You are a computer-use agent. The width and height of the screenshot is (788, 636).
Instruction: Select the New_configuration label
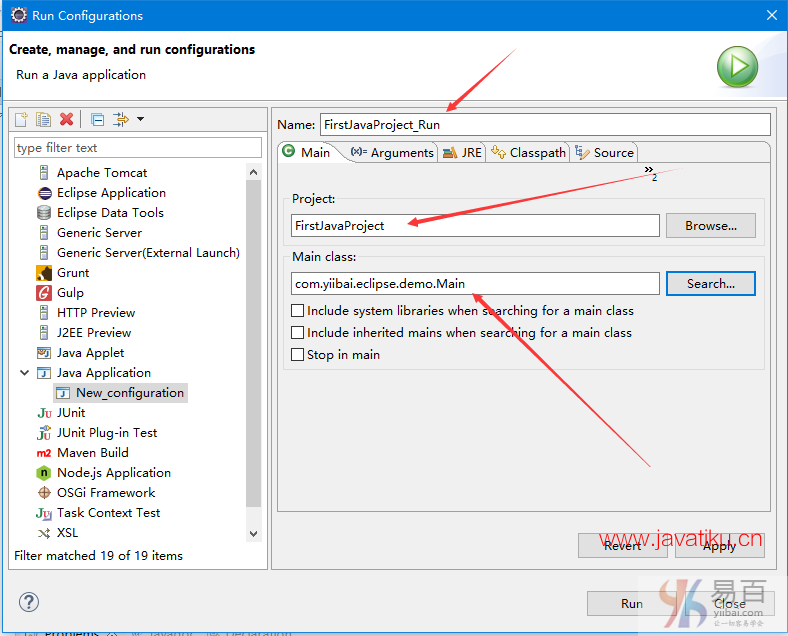click(130, 393)
